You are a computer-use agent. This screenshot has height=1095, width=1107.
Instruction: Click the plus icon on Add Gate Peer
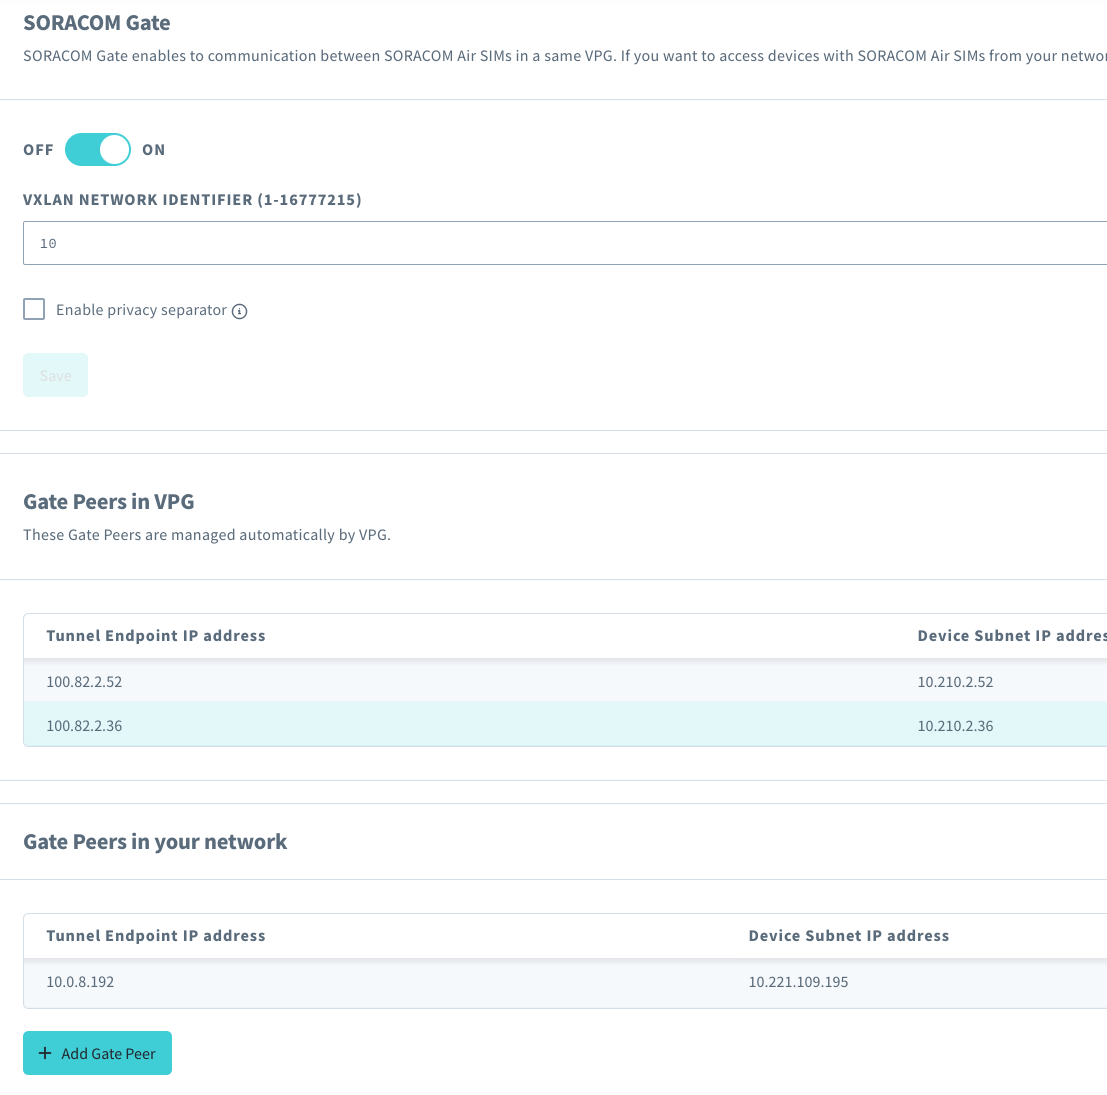point(44,1053)
